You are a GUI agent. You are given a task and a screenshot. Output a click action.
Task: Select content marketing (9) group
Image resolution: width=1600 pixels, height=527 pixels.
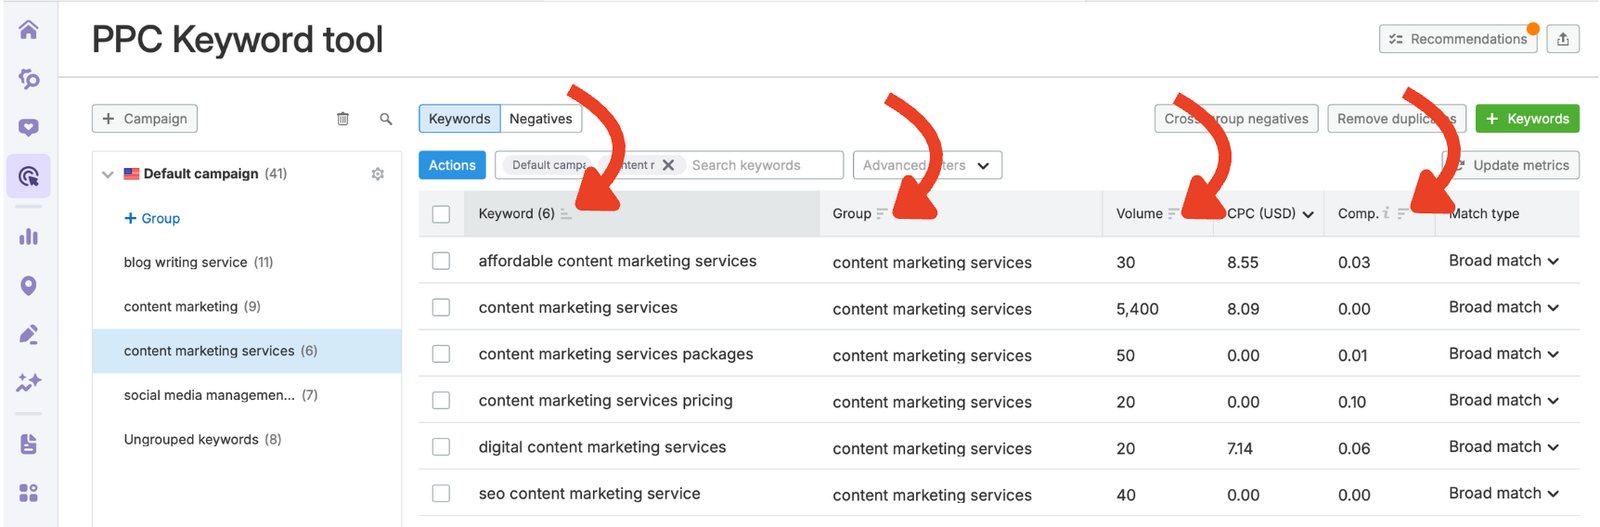(x=246, y=307)
